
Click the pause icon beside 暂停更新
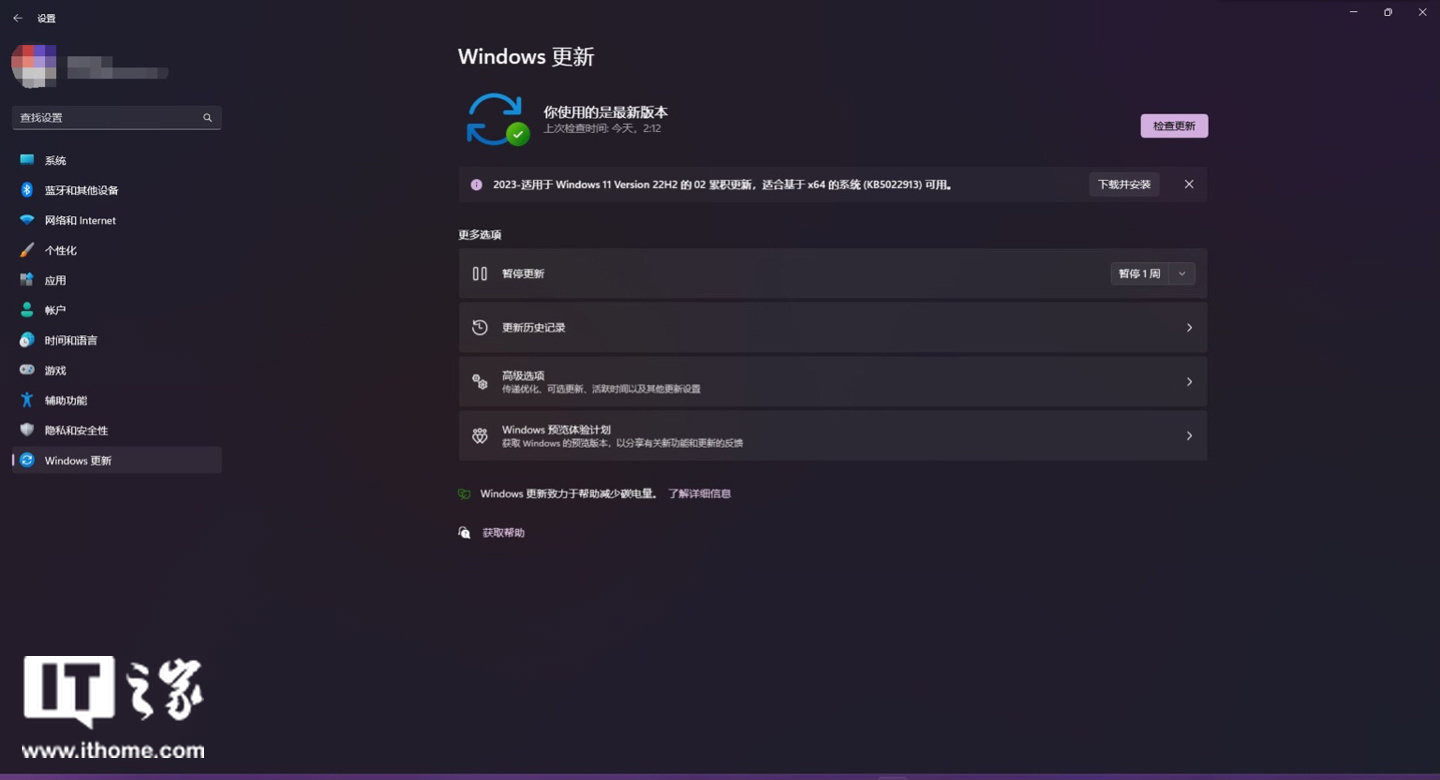pos(480,274)
